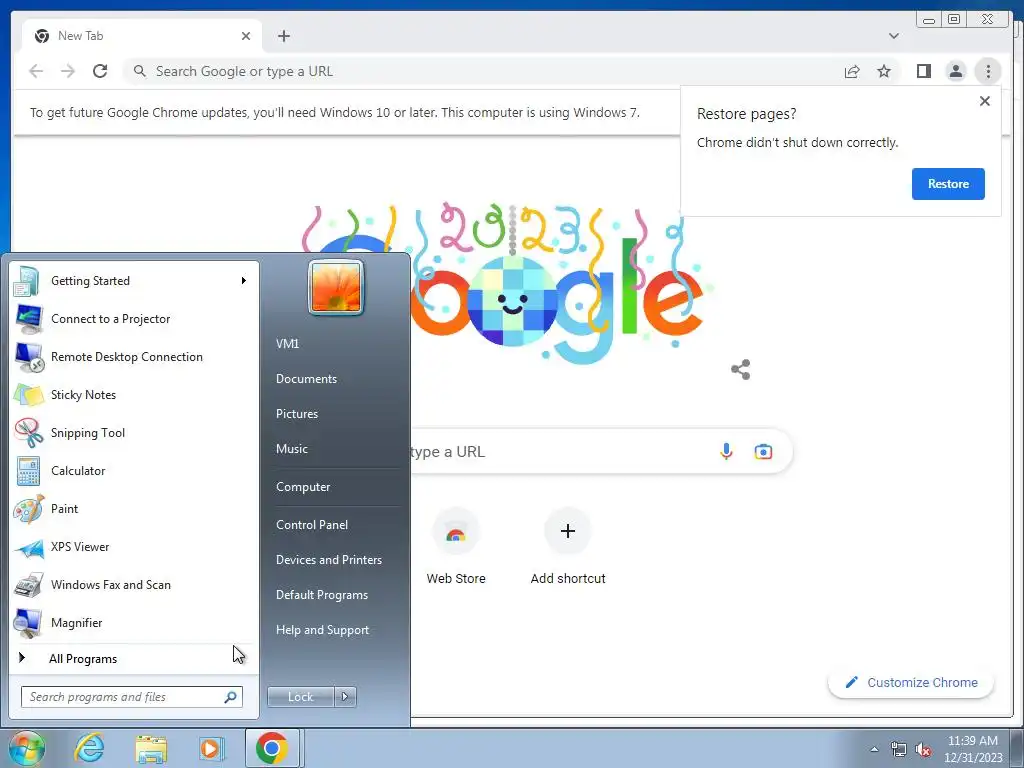Viewport: 1024px width, 768px height.
Task: Open Computer from Start menu
Action: pos(303,487)
